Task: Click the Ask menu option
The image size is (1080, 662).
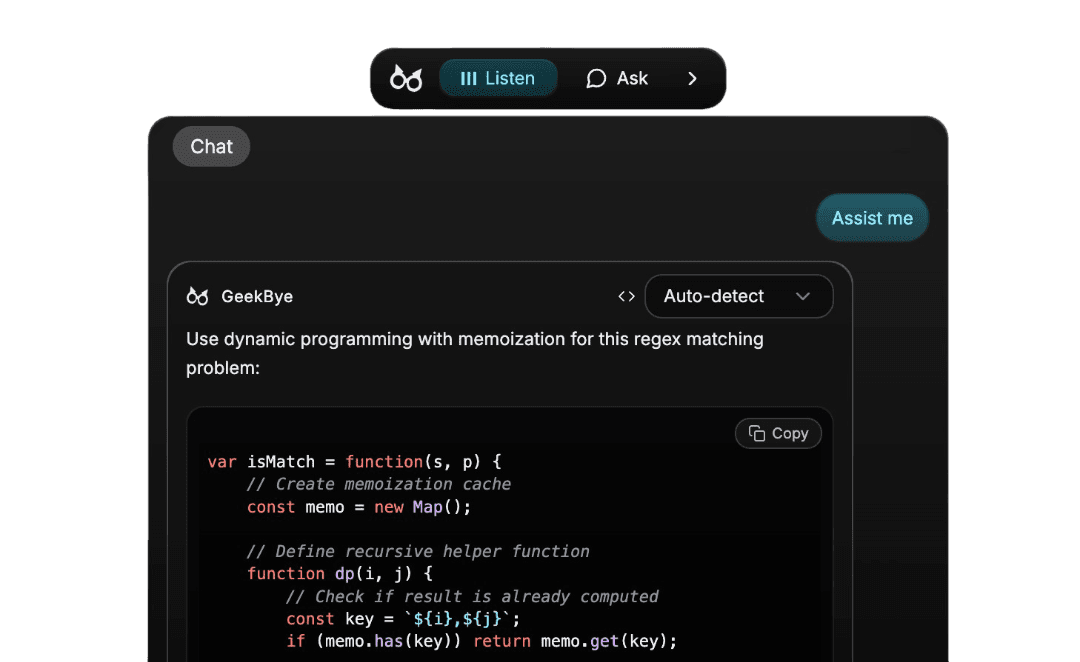Action: coord(631,78)
